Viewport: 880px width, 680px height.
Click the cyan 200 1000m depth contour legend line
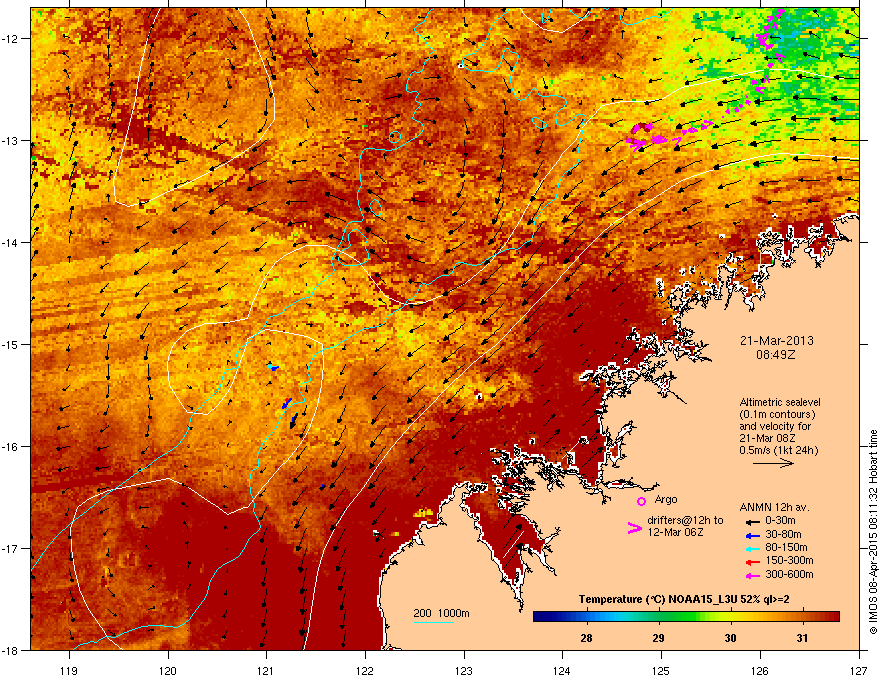tap(434, 622)
